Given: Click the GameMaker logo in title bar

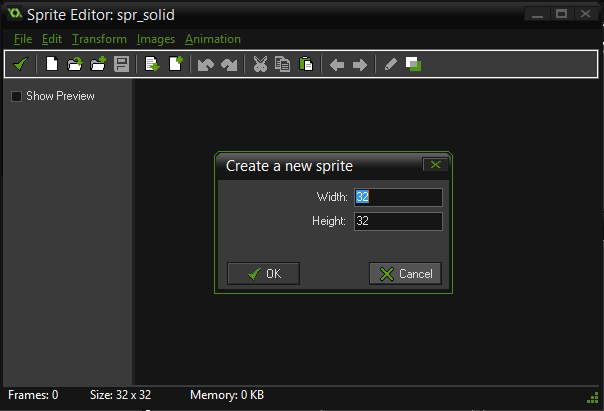Looking at the screenshot, I should coord(15,13).
